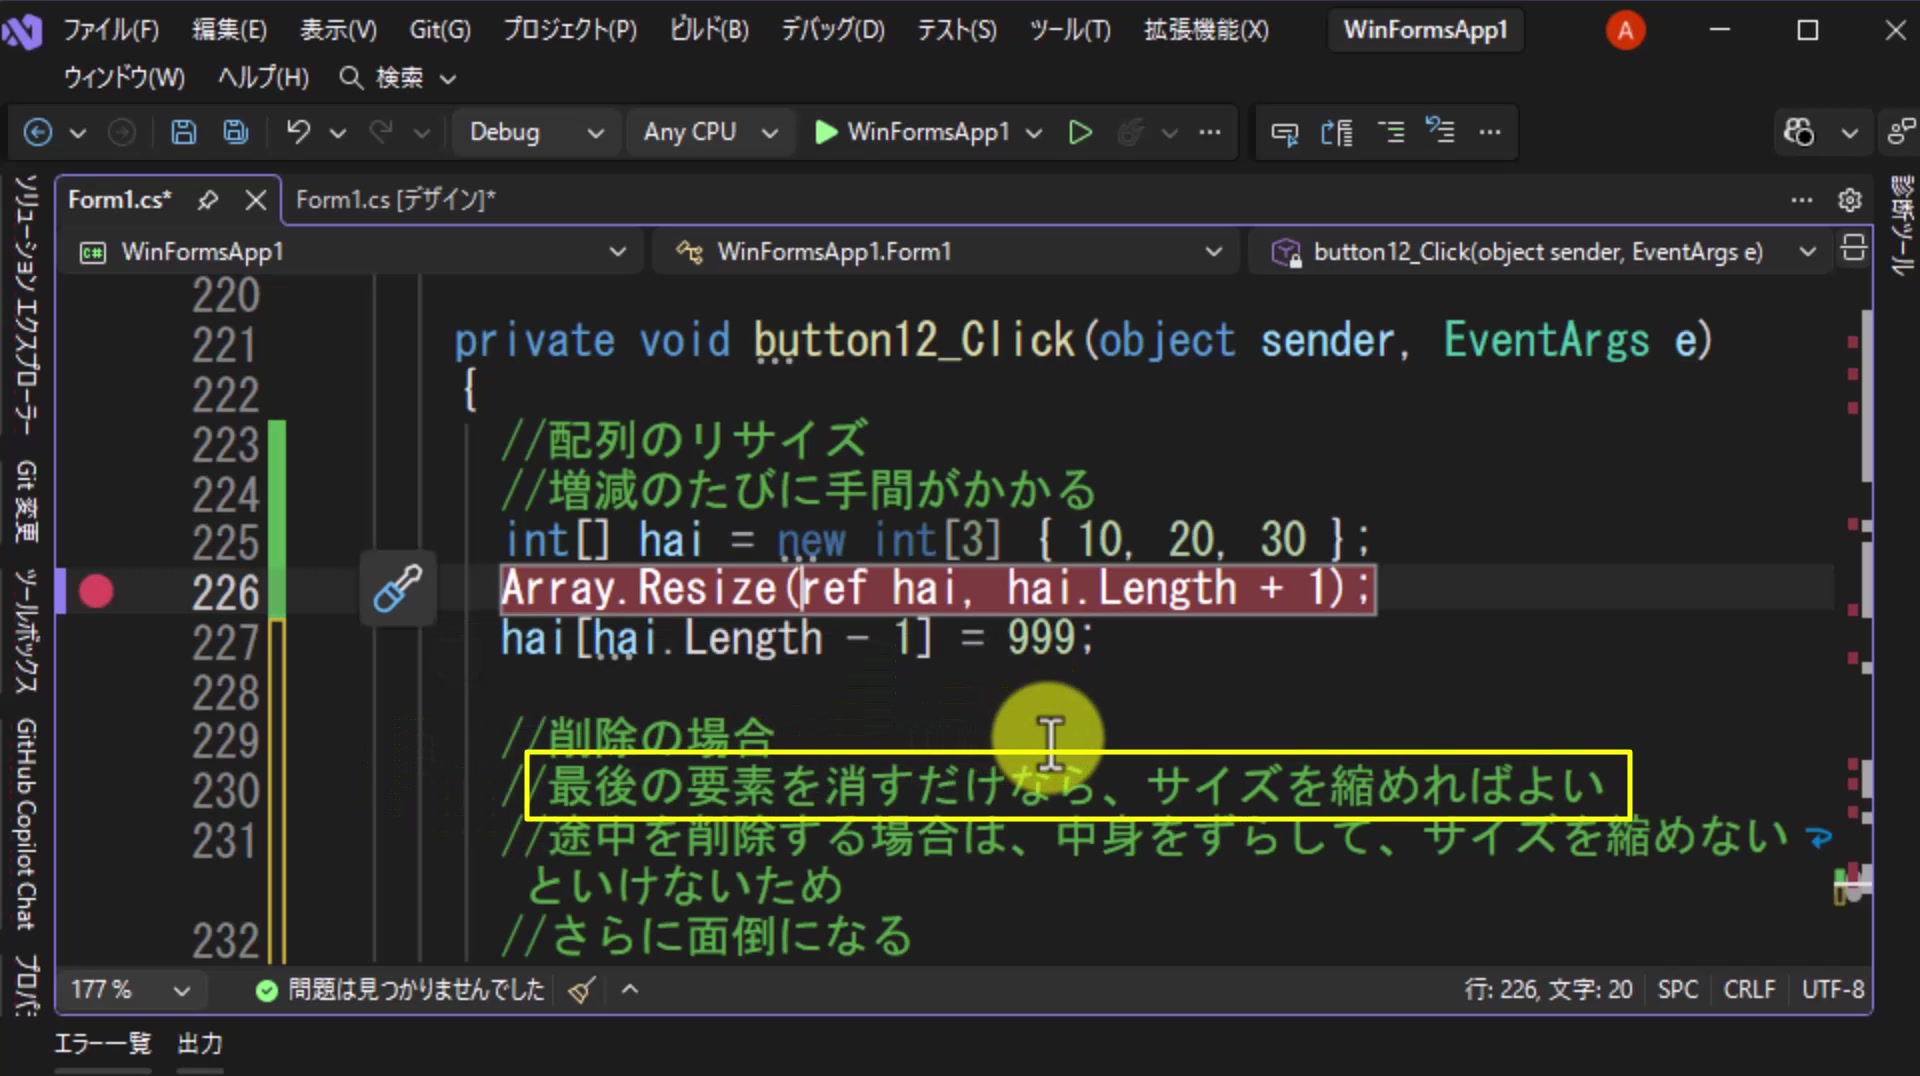Click the SPC indentation indicator
This screenshot has height=1076, width=1920.
(x=1677, y=989)
